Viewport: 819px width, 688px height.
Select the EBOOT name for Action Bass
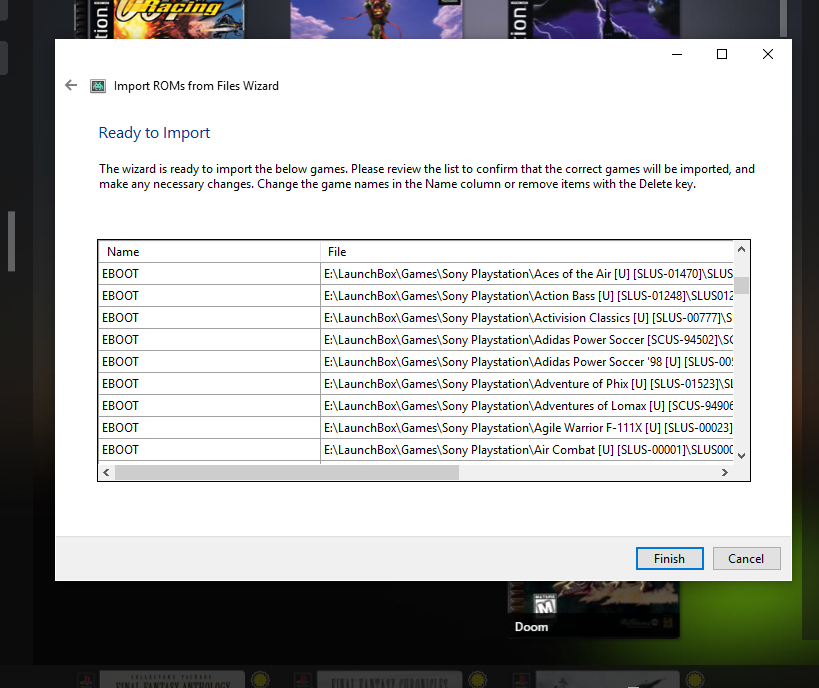209,296
